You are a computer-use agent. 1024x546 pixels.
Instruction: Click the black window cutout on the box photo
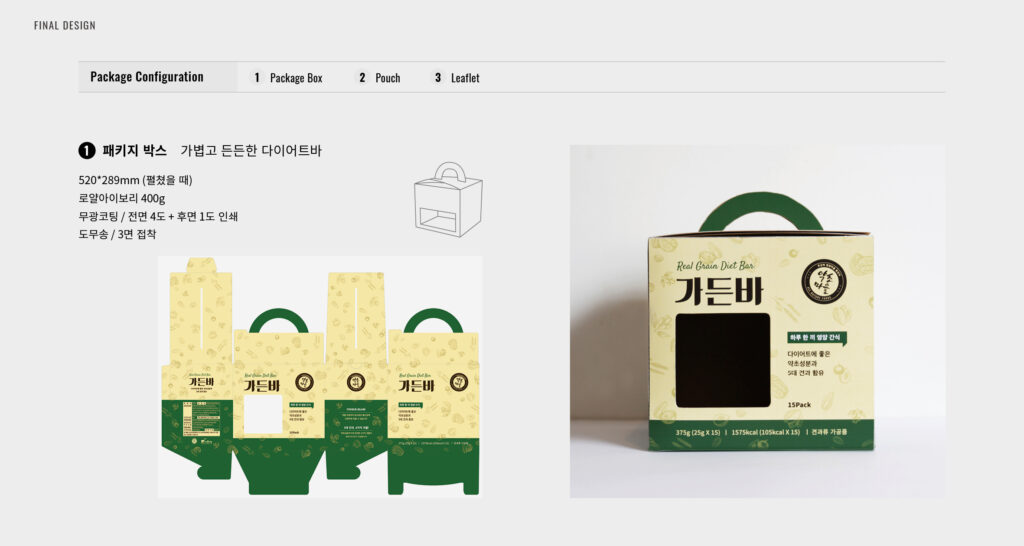723,360
